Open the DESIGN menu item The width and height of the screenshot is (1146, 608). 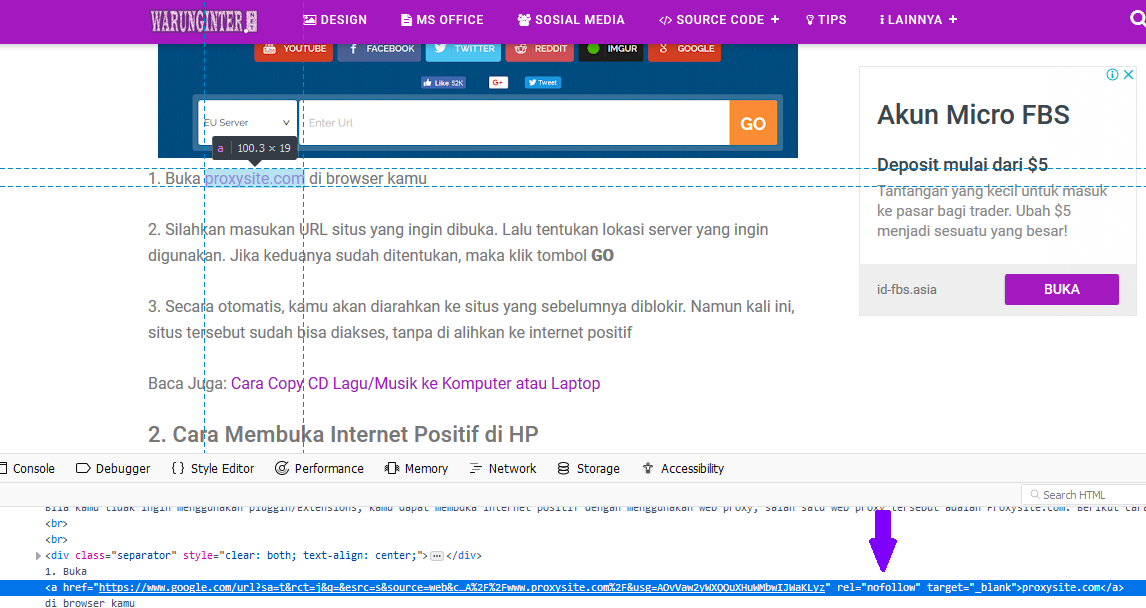[335, 20]
